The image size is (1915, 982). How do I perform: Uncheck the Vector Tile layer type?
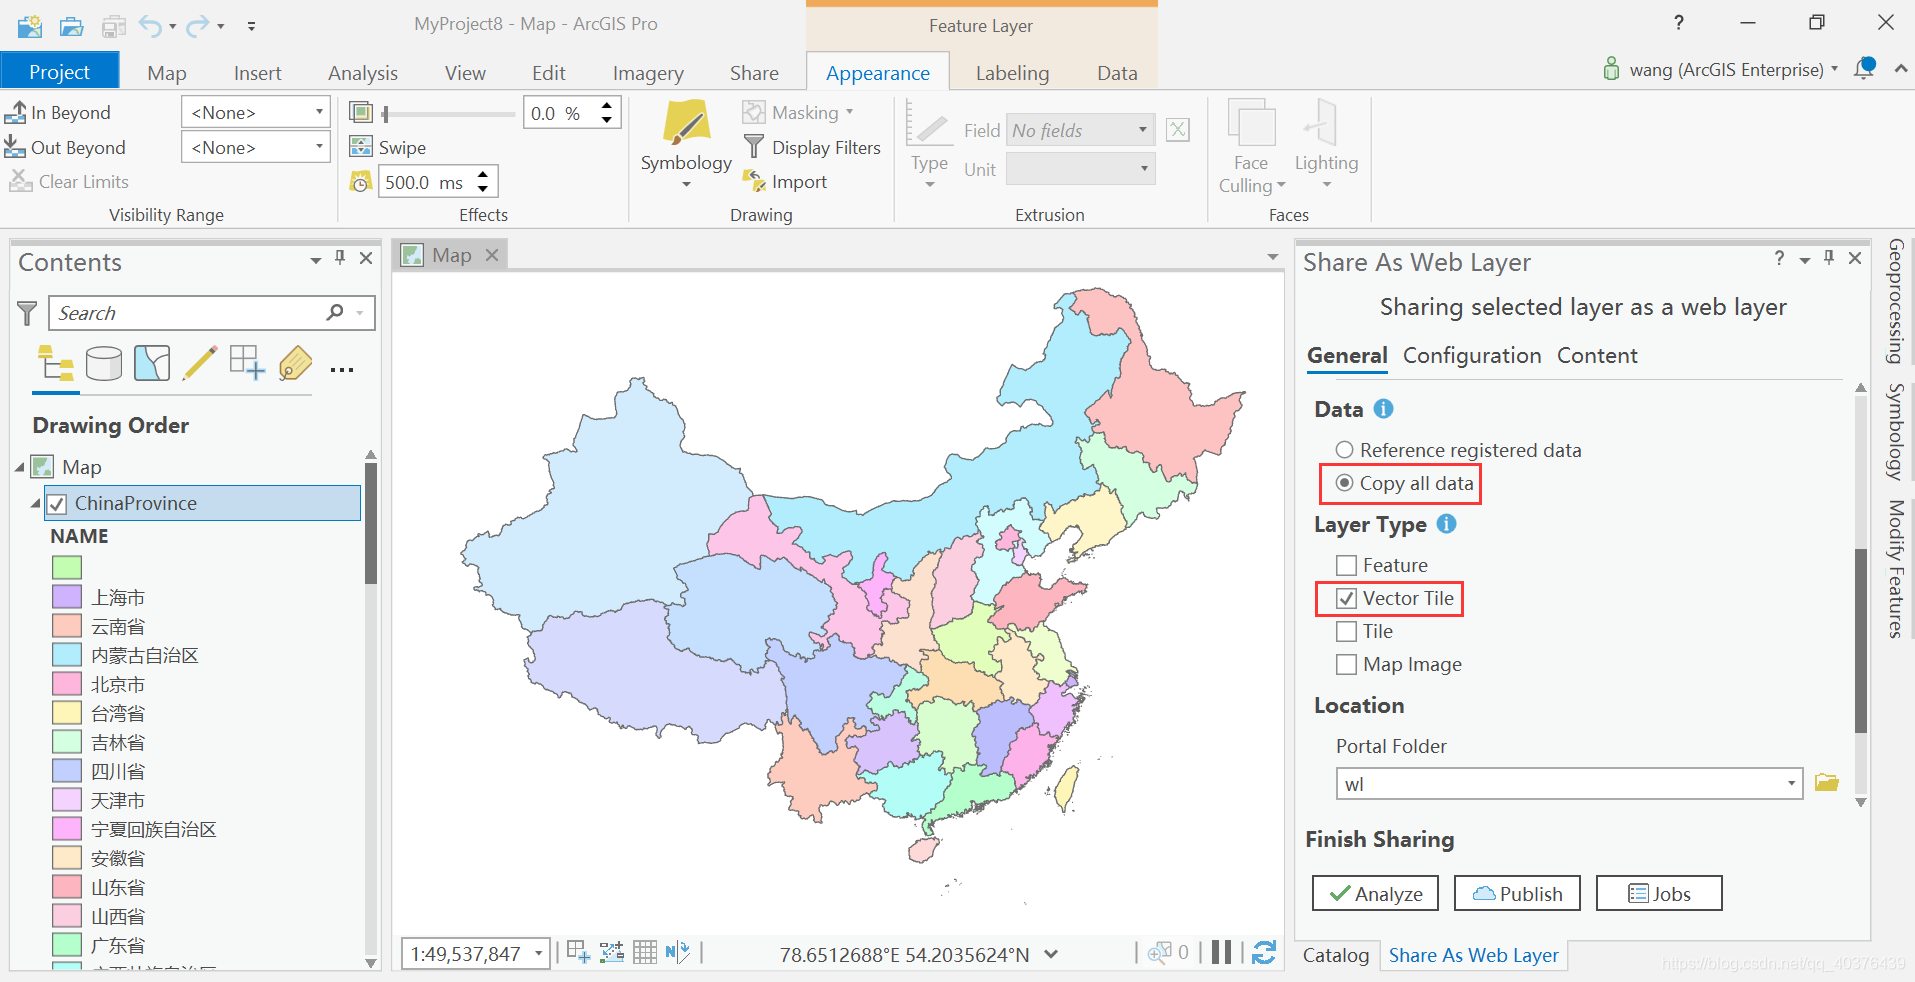[1347, 598]
